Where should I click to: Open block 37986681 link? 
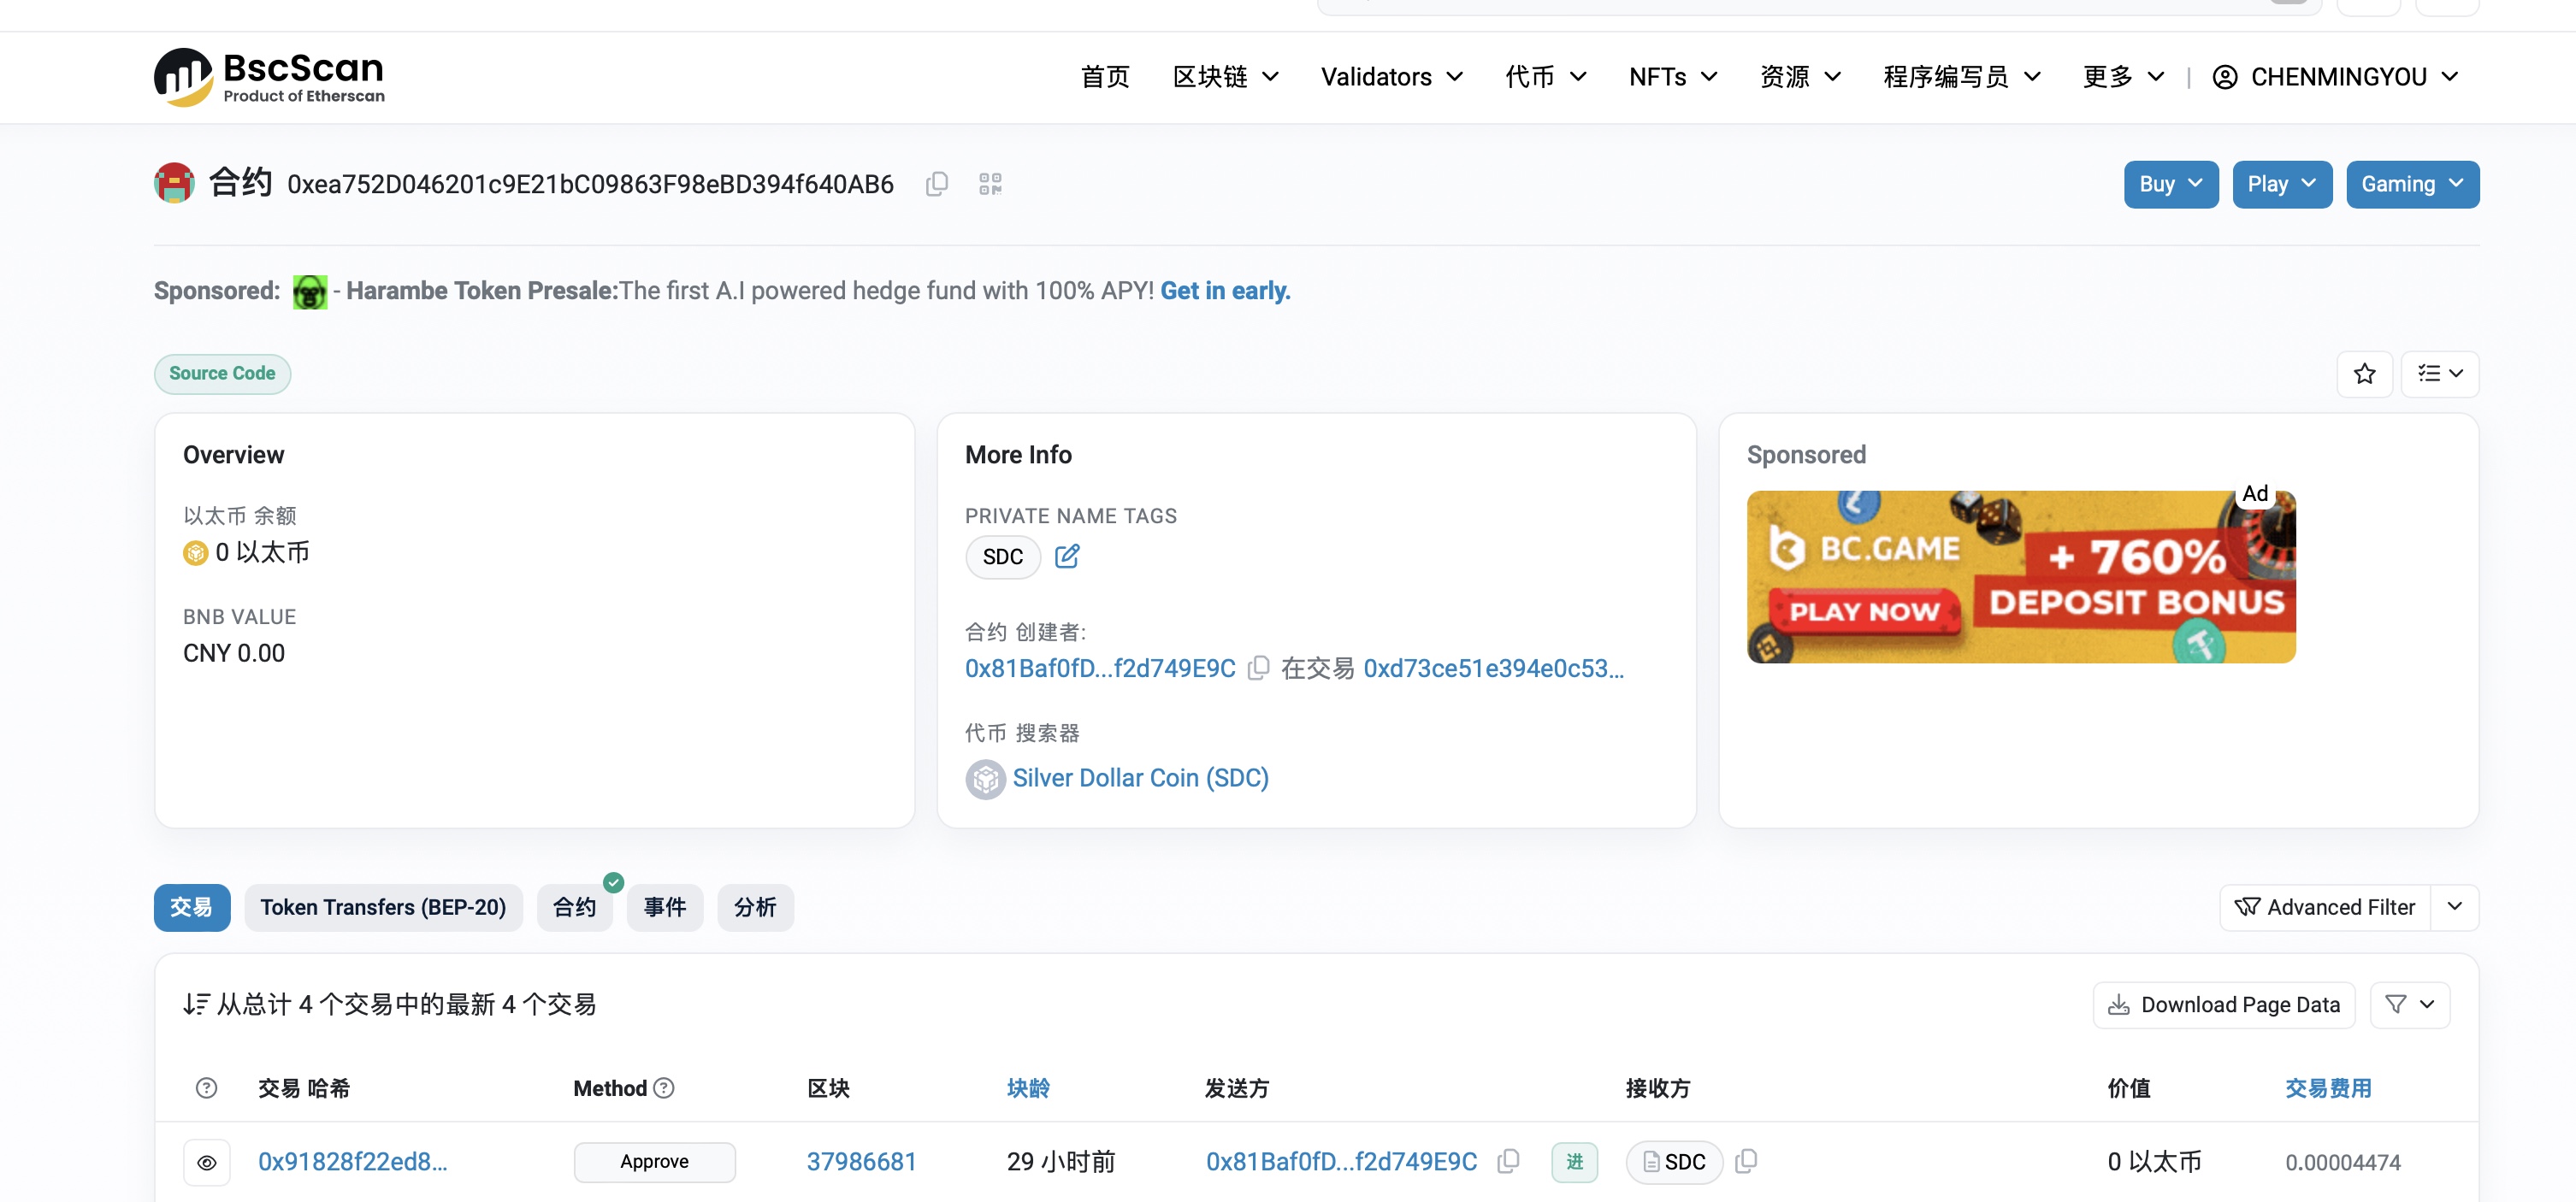pos(861,1161)
